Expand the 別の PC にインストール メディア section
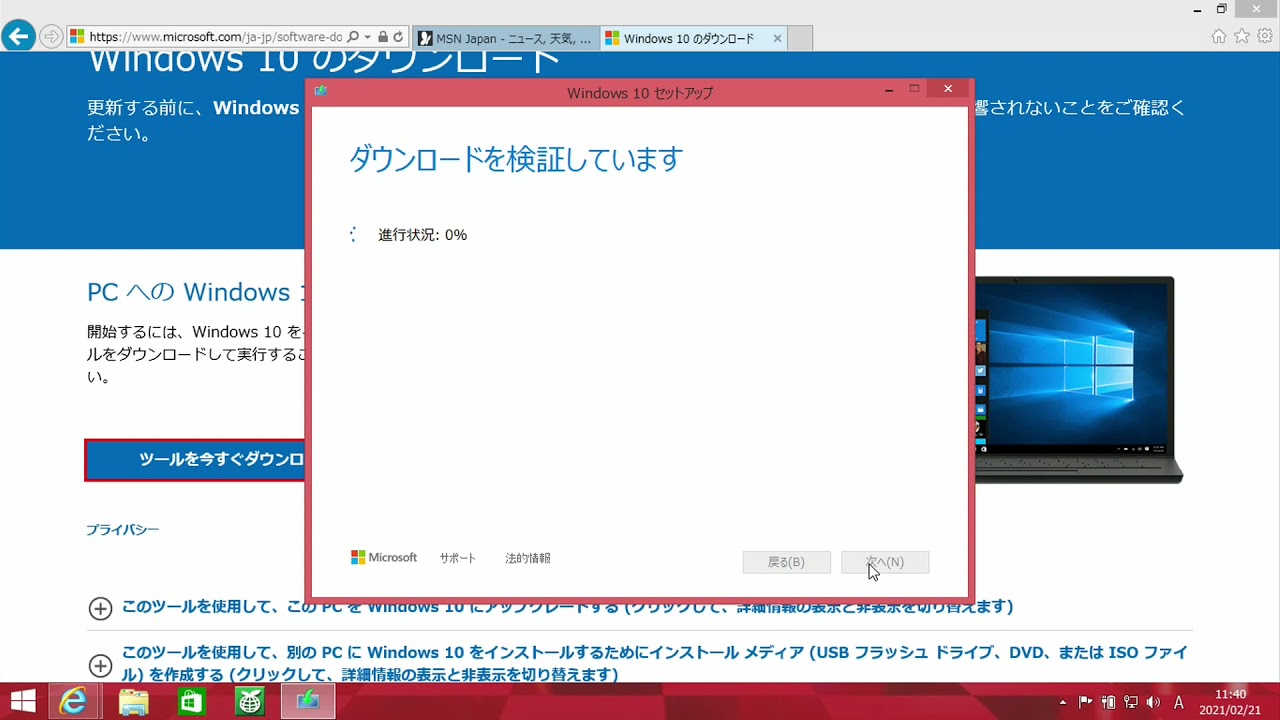The image size is (1280, 720). (100, 665)
